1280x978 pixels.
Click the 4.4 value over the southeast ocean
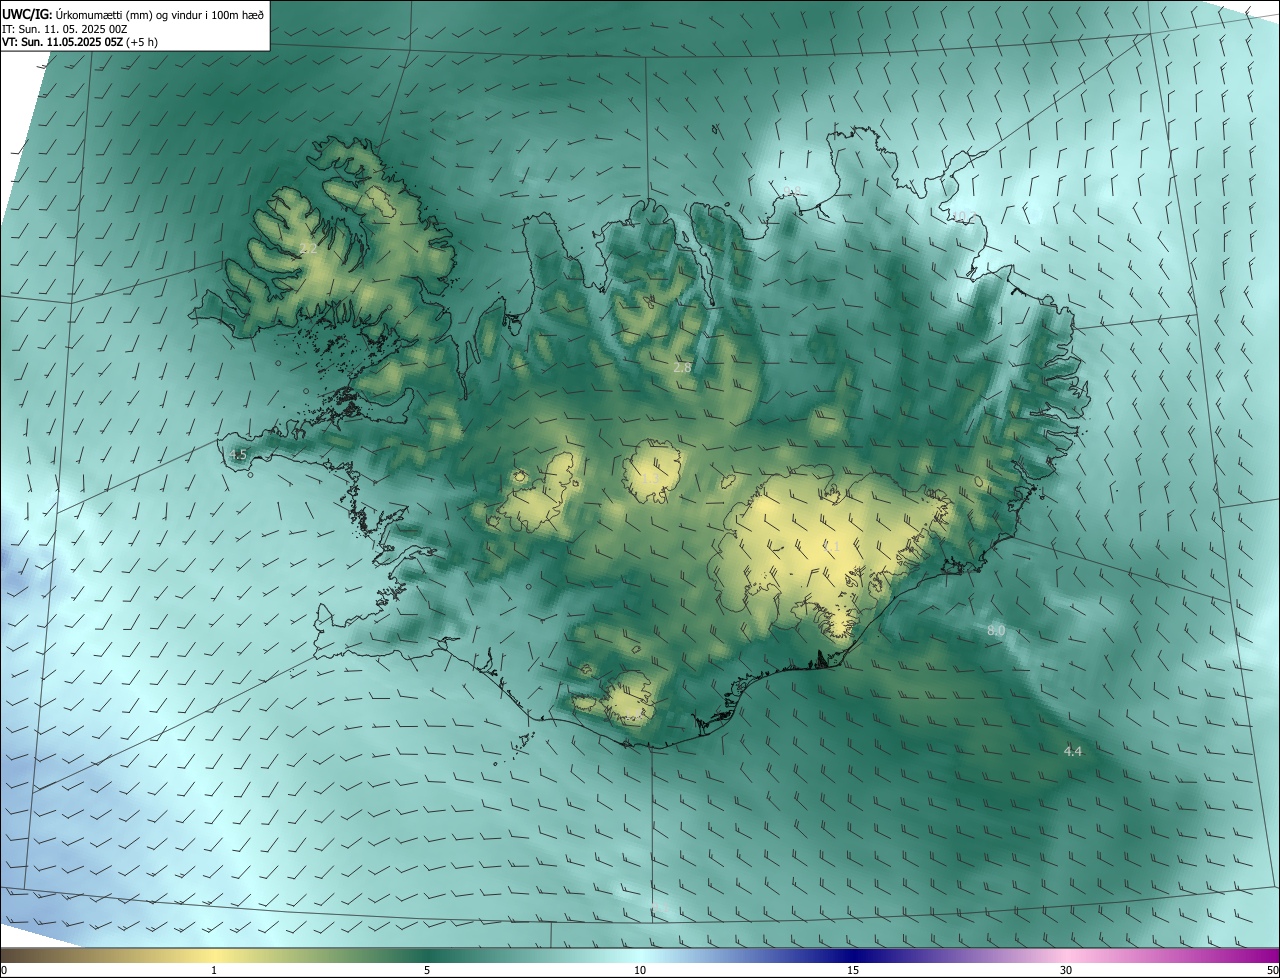point(1073,751)
